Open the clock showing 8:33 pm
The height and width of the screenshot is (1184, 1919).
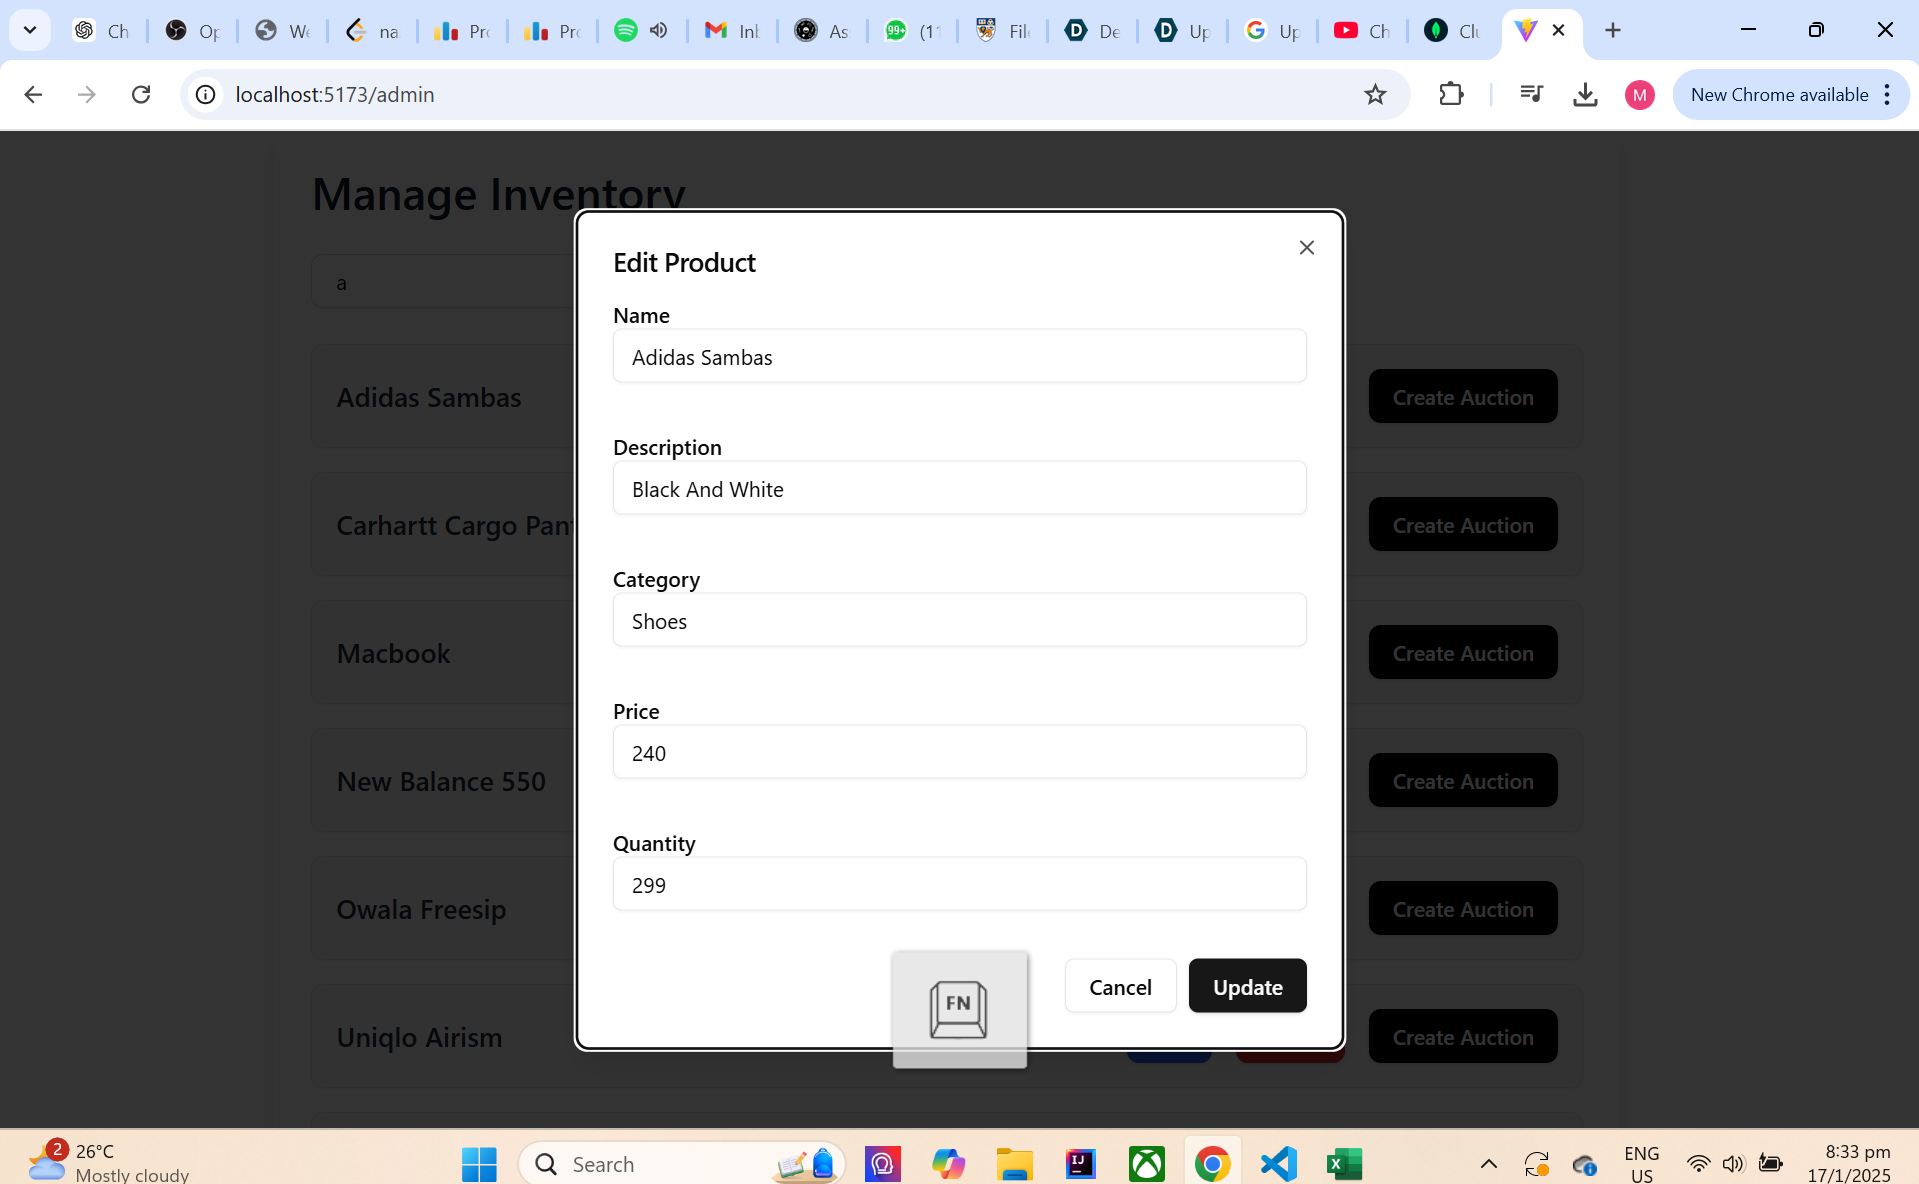click(x=1849, y=1163)
